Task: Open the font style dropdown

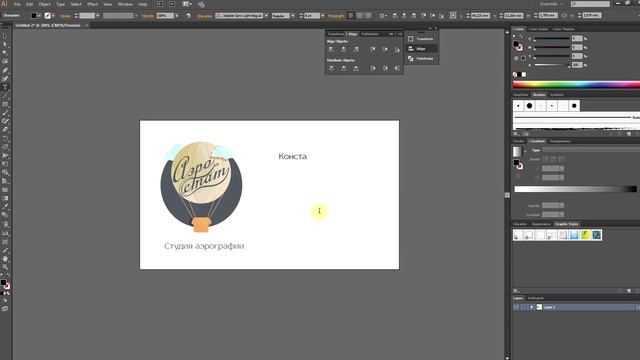Action: 293,16
